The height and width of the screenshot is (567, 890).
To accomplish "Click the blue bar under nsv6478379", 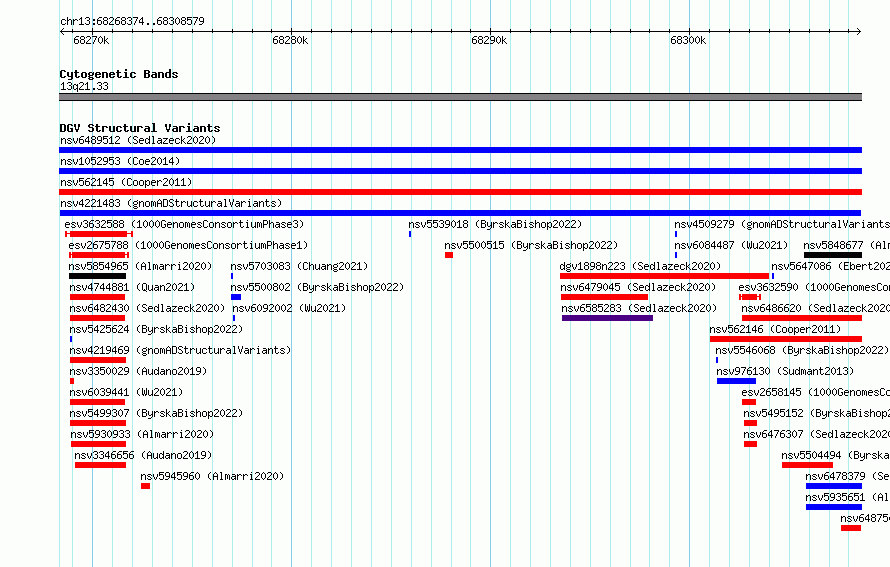I will [834, 486].
